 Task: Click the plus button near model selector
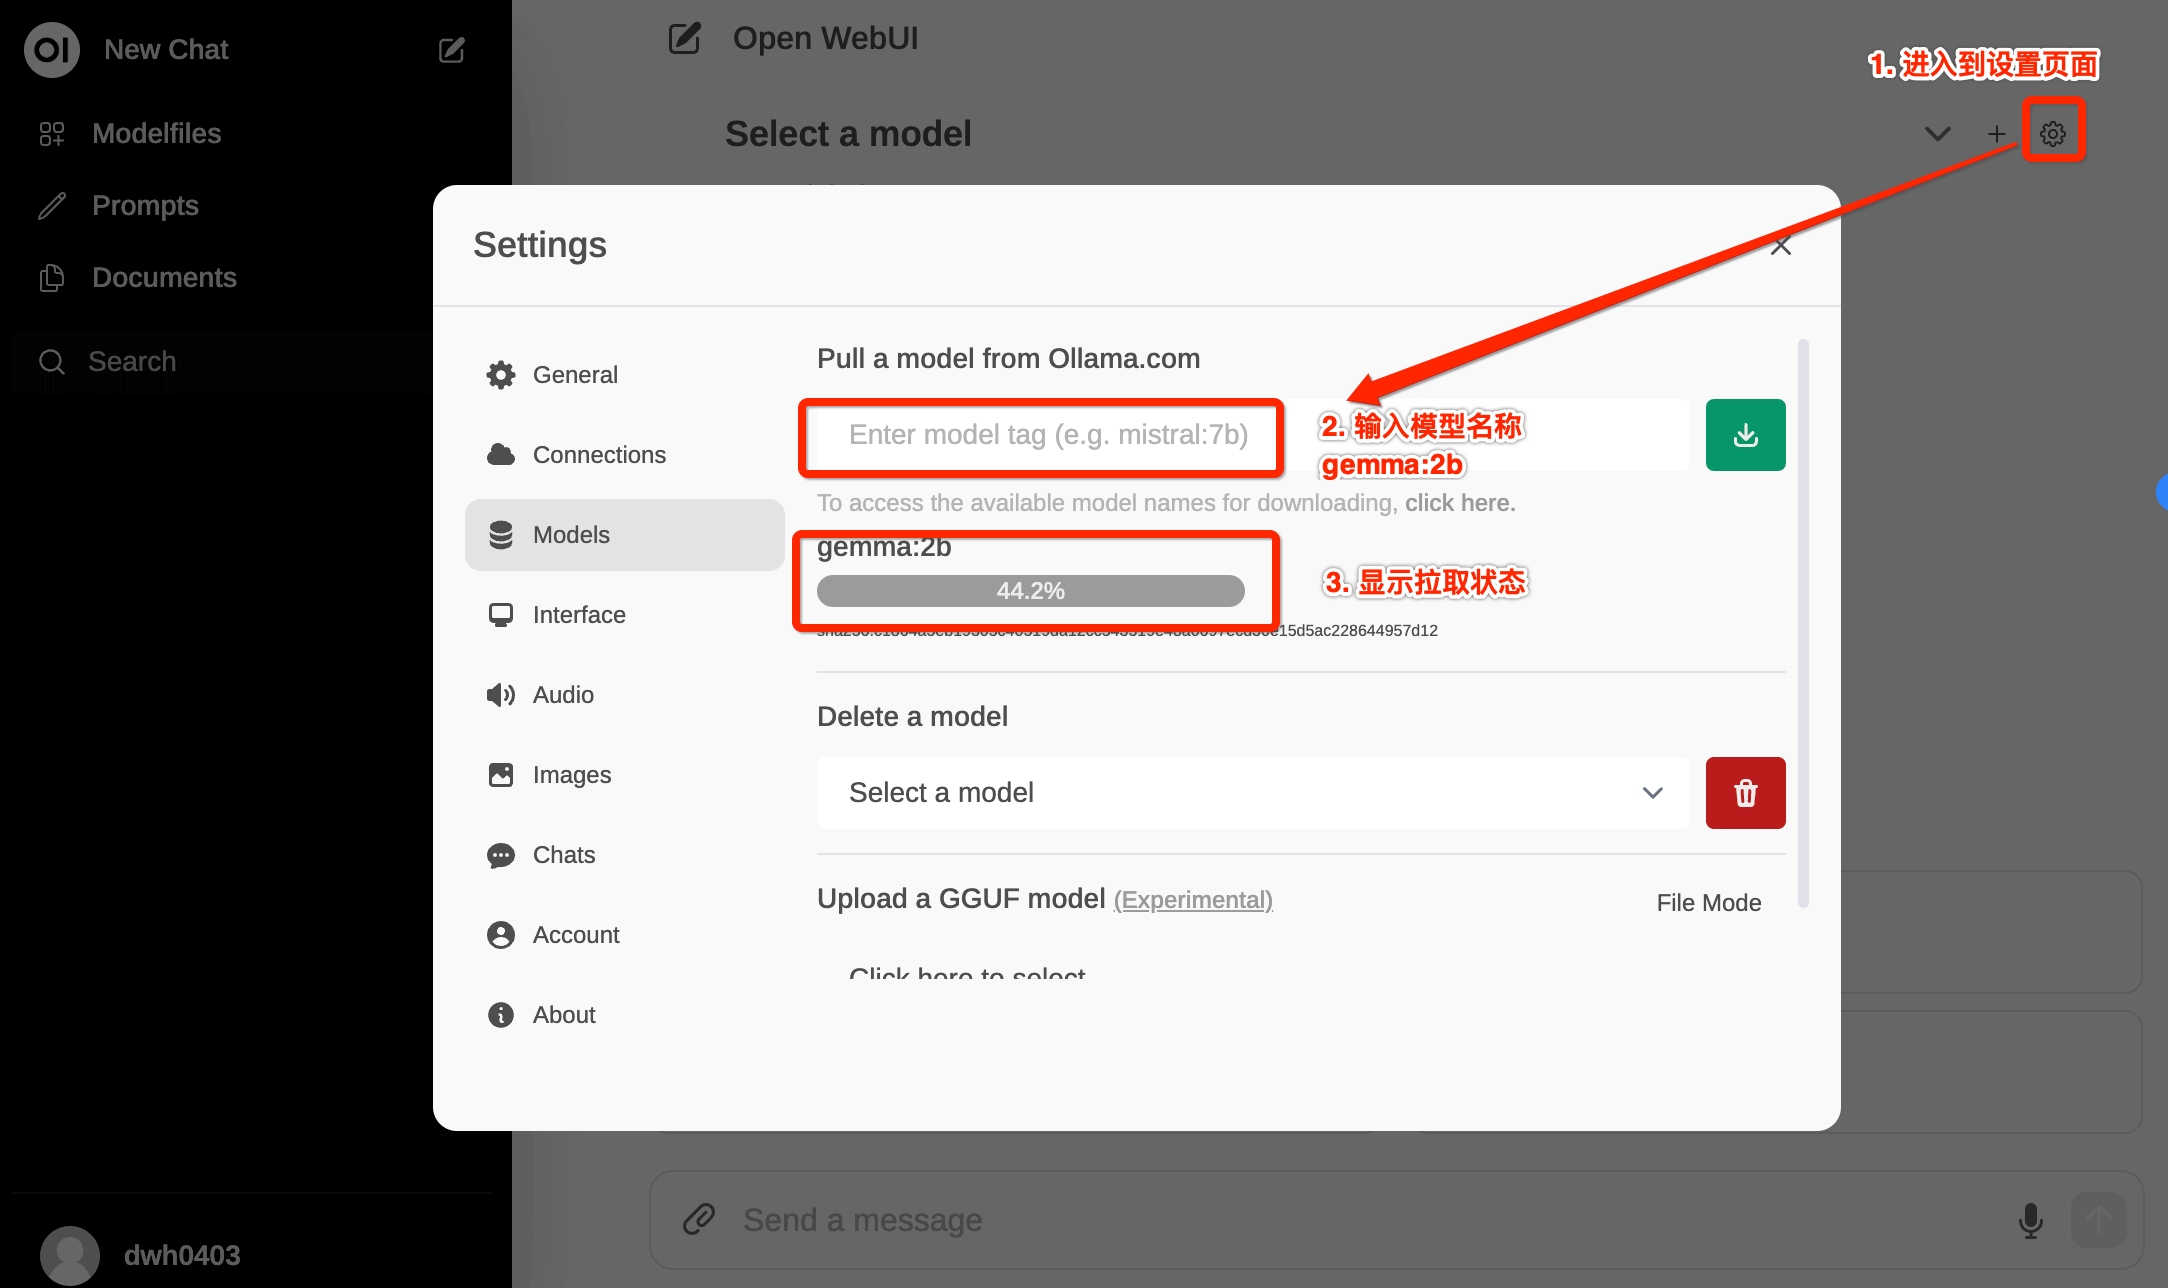(x=1996, y=133)
